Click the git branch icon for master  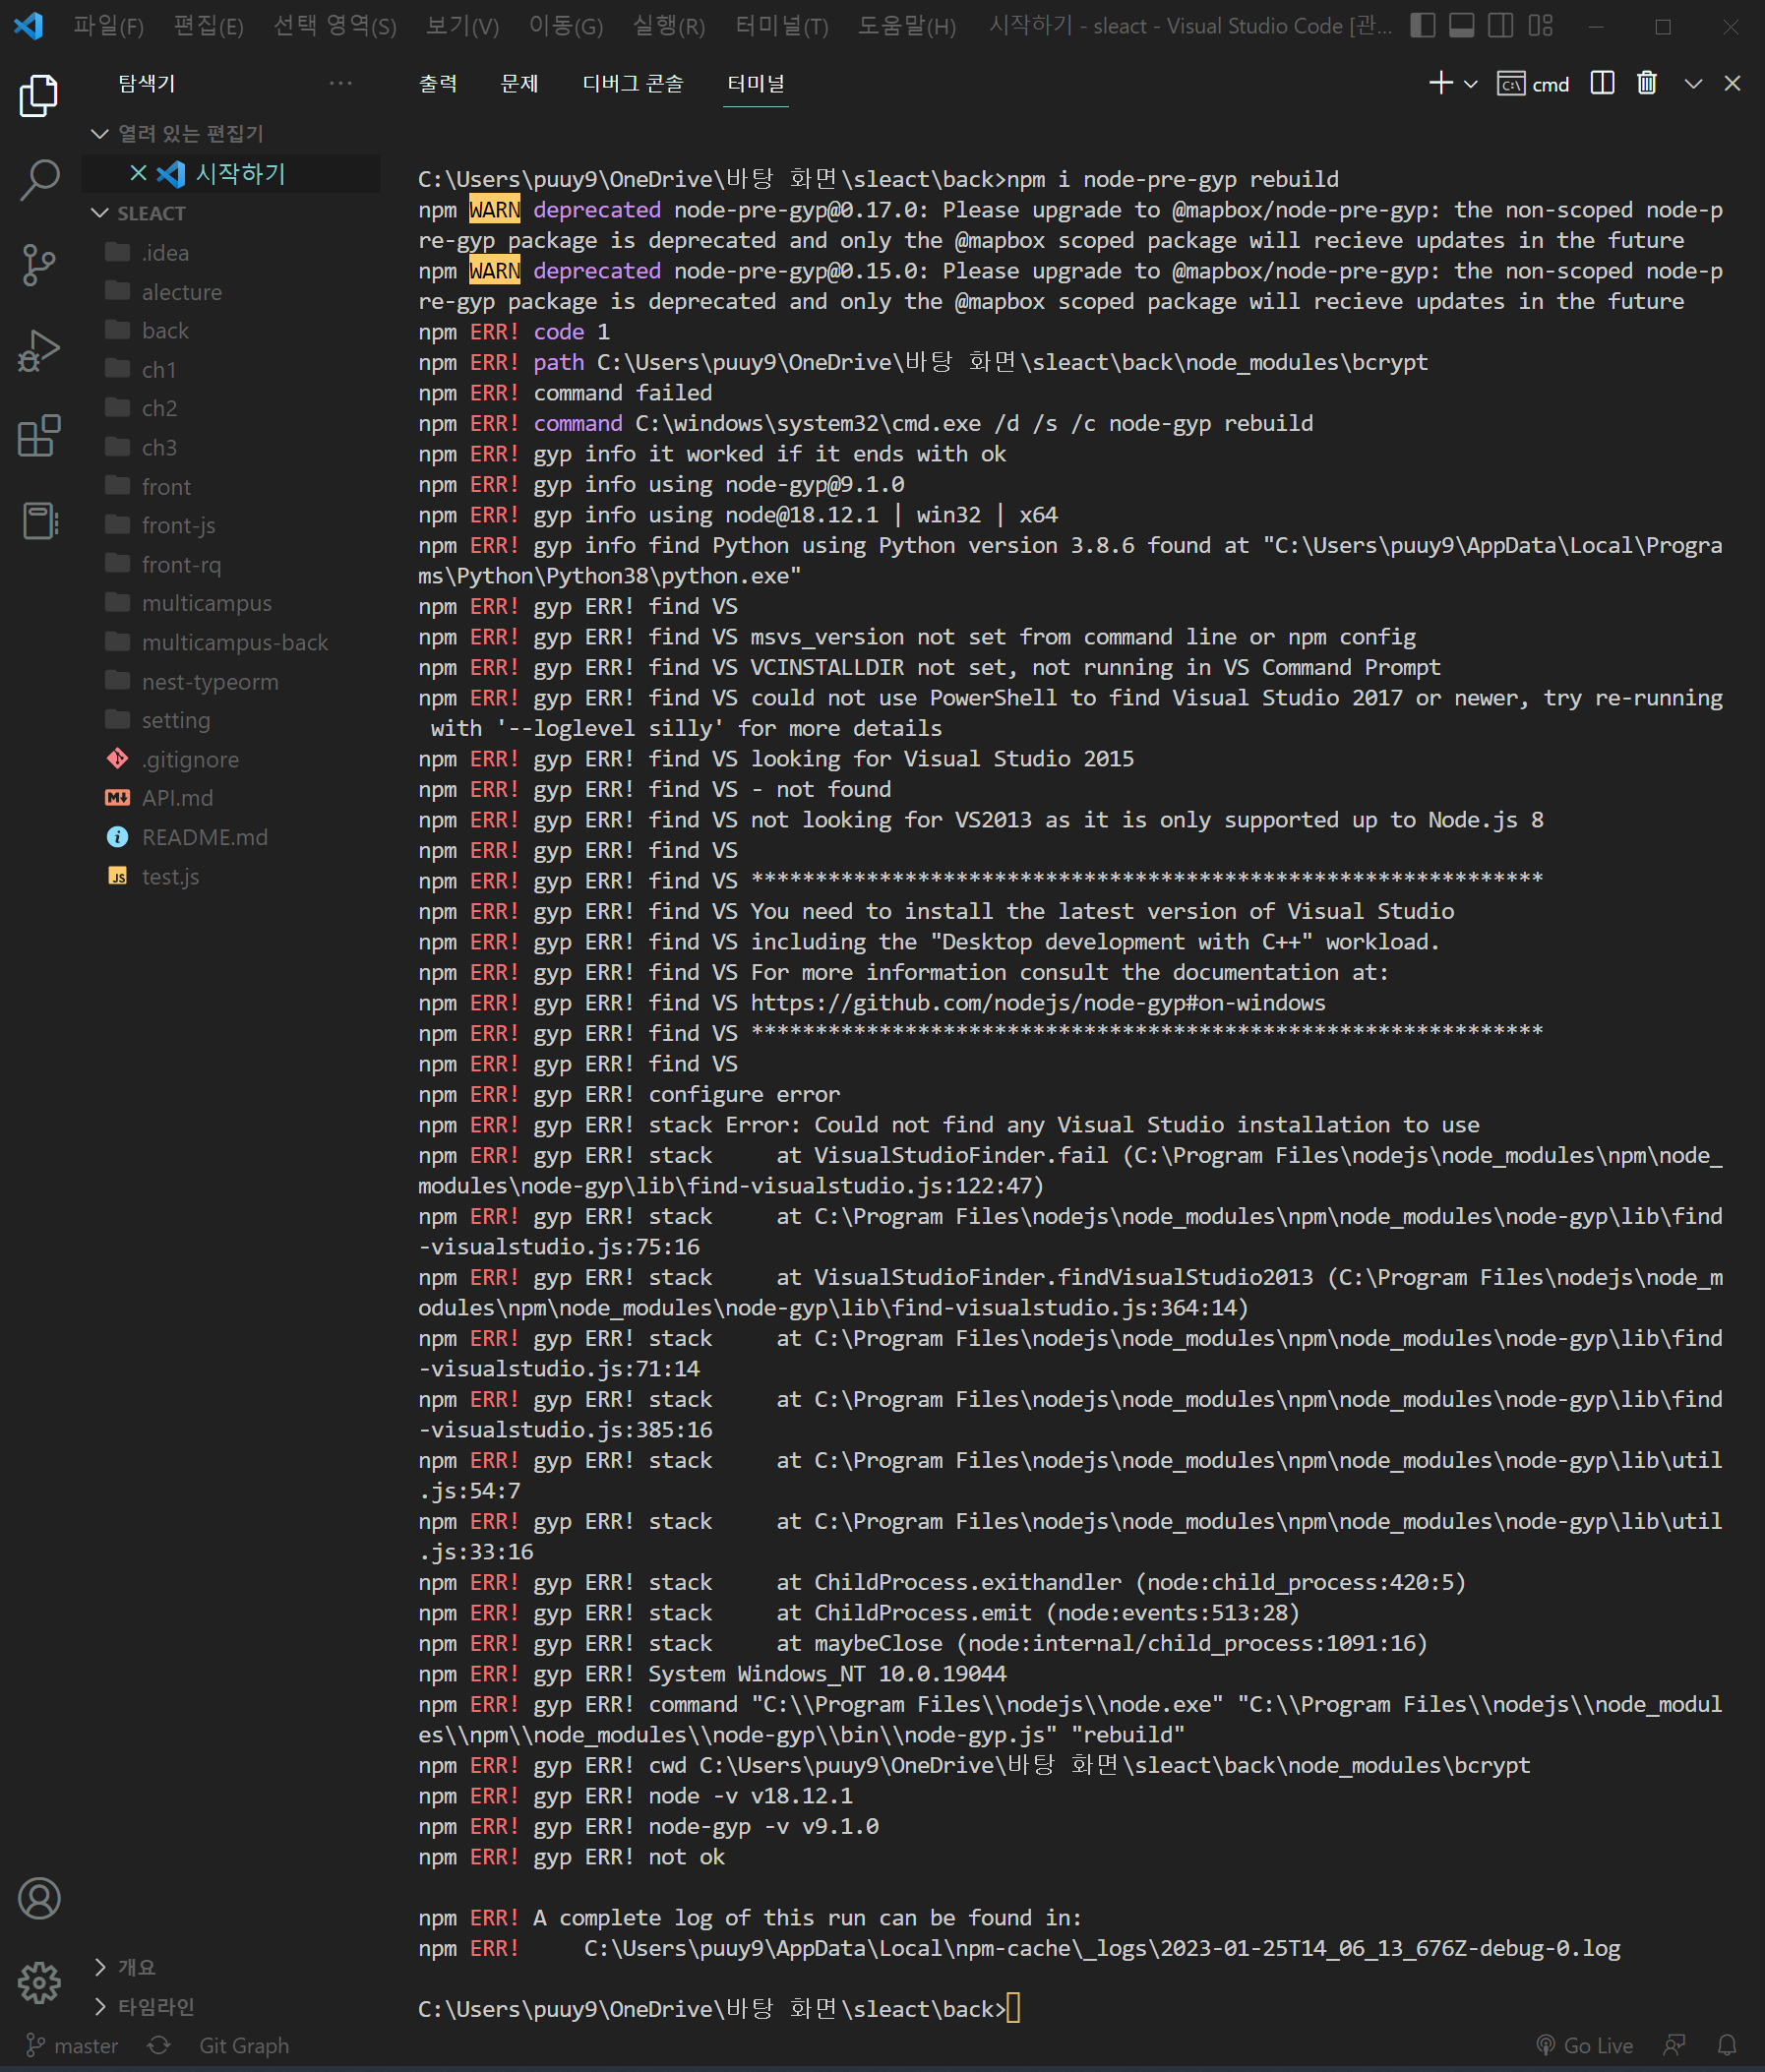pos(36,2045)
